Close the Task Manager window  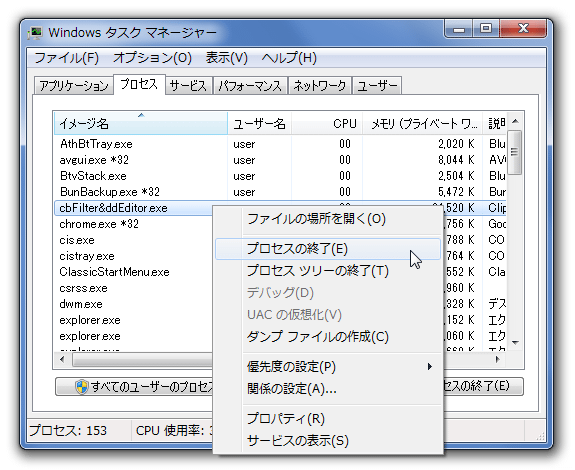523,29
